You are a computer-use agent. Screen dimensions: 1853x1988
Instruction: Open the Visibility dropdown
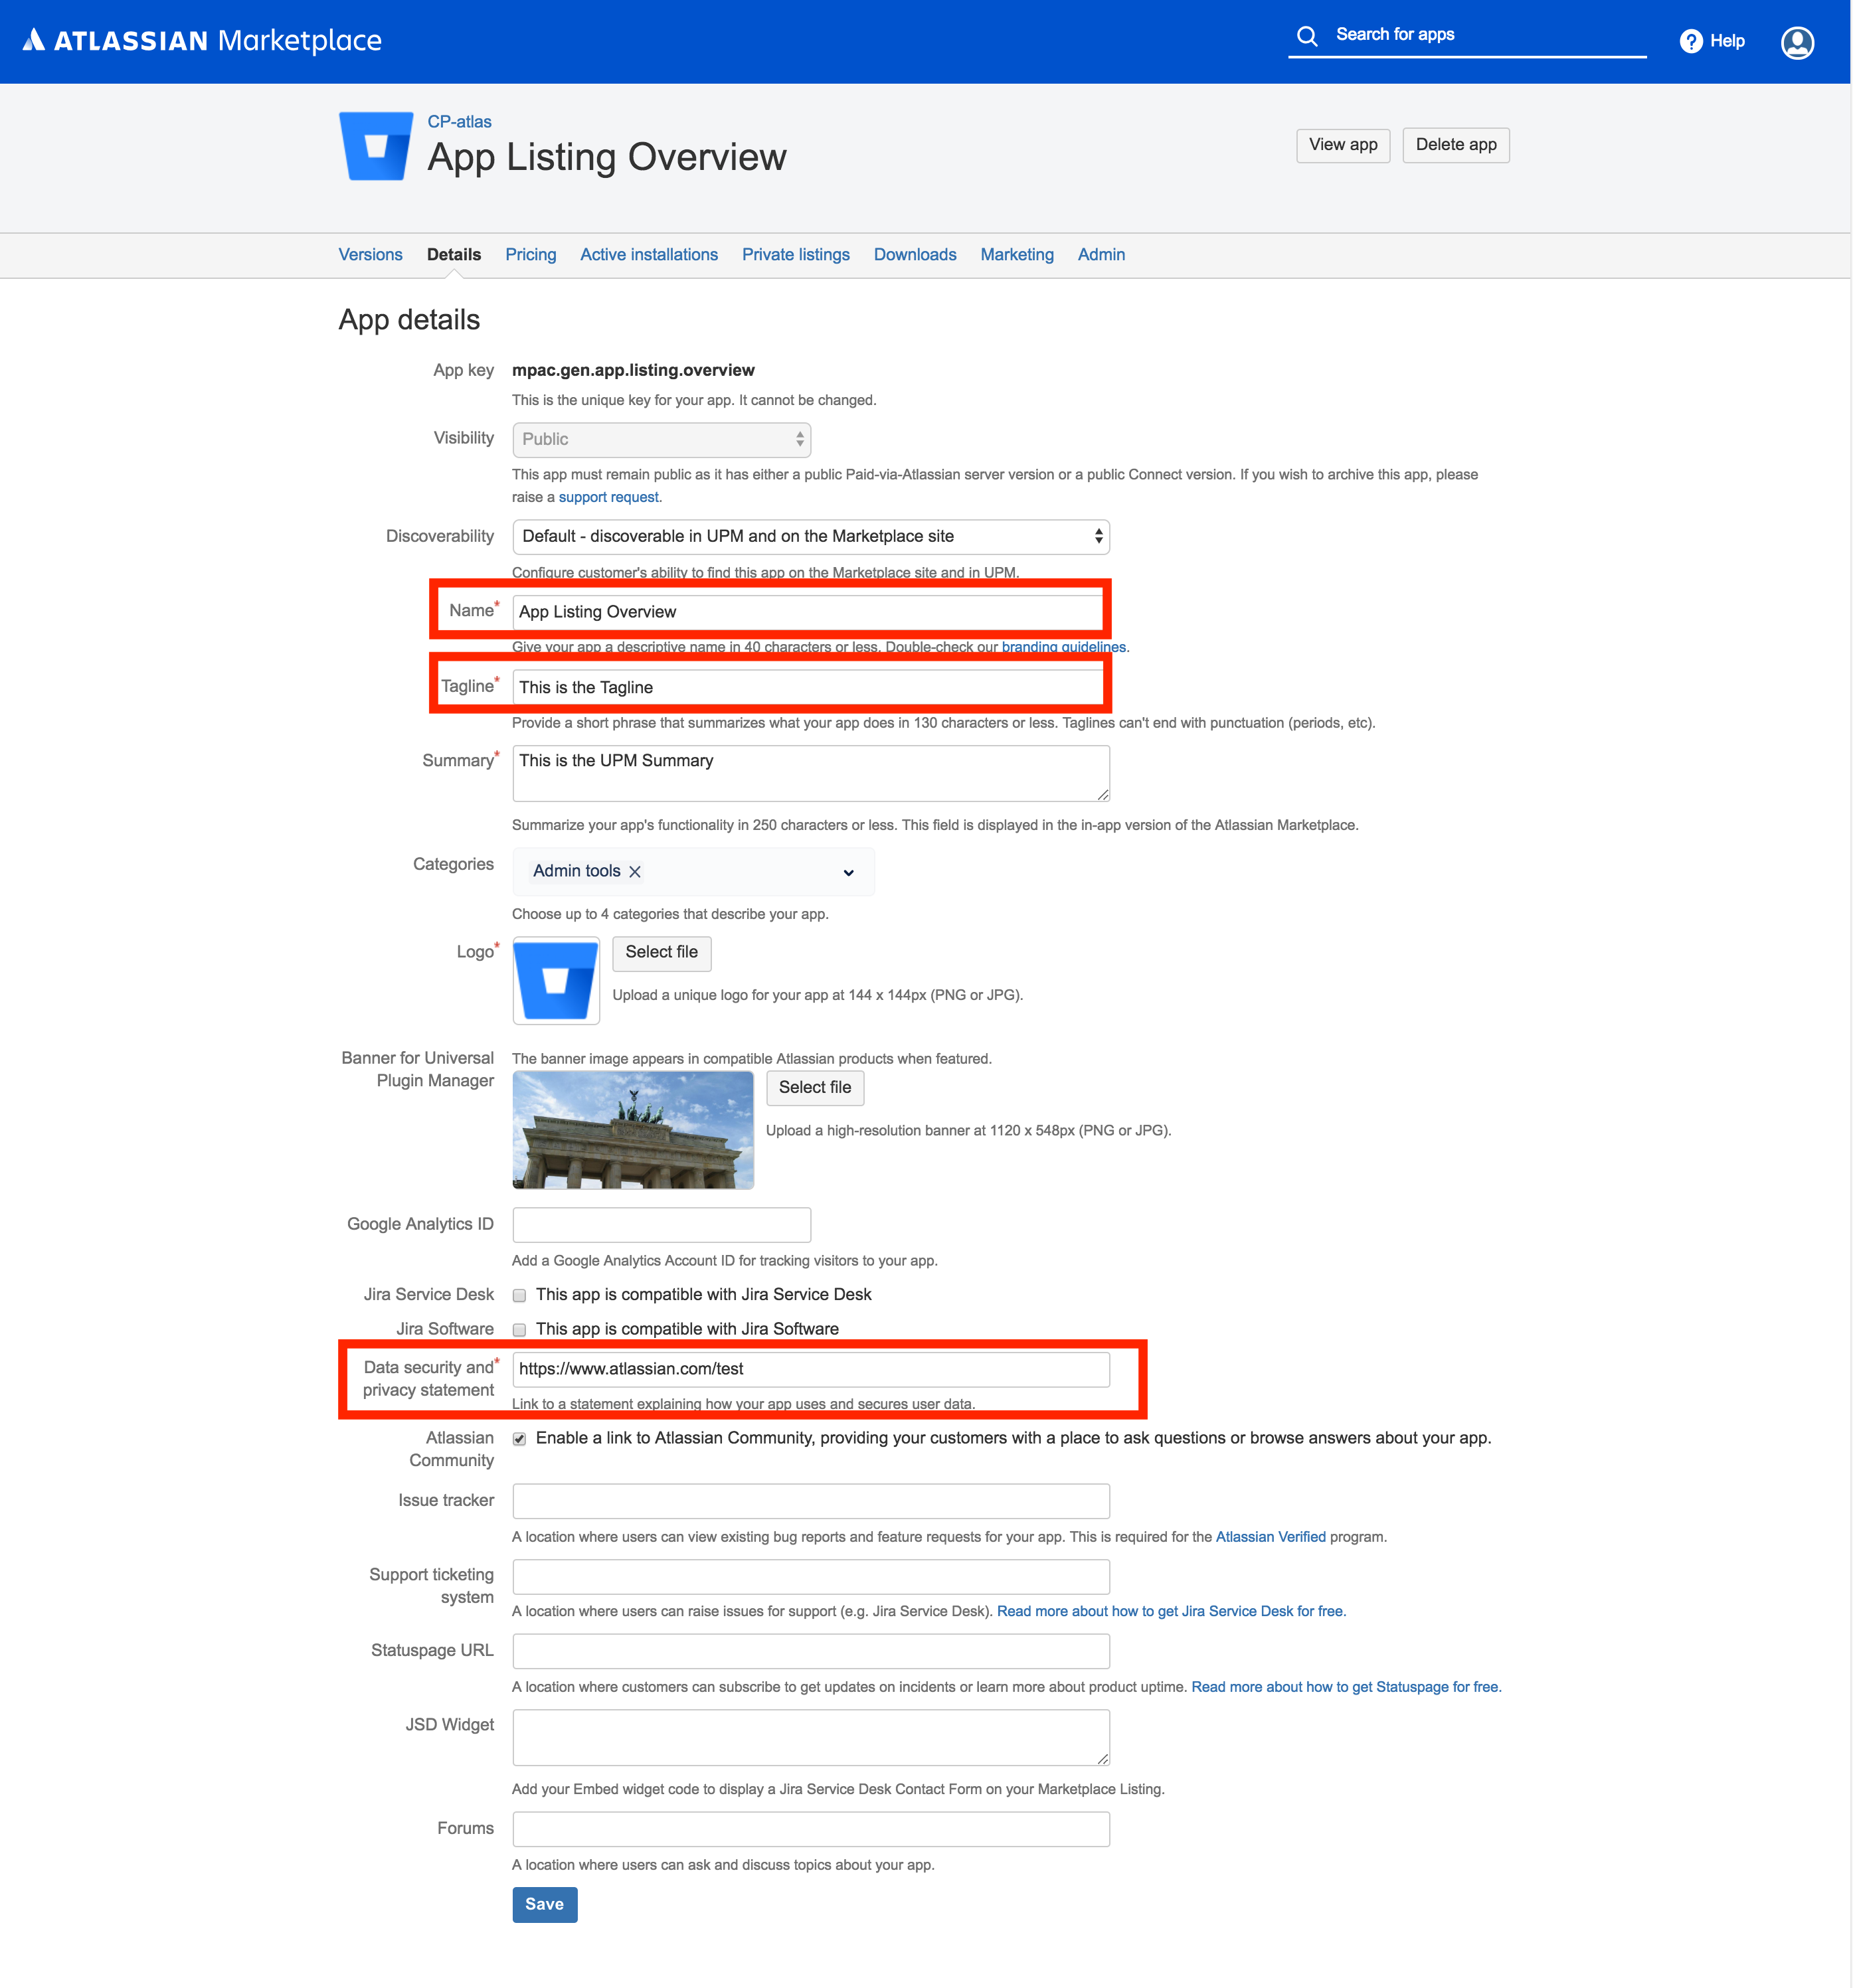[661, 439]
